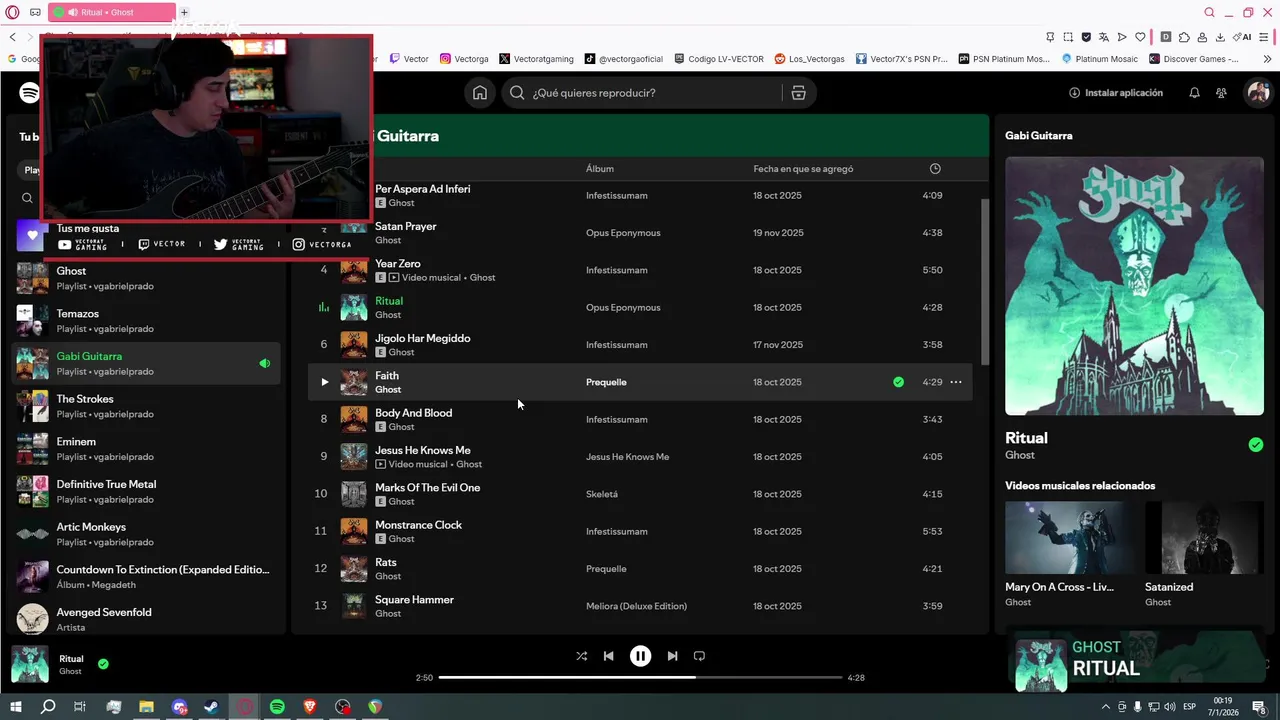This screenshot has height=720, width=1280.
Task: Open more options for Faith
Action: tap(956, 382)
